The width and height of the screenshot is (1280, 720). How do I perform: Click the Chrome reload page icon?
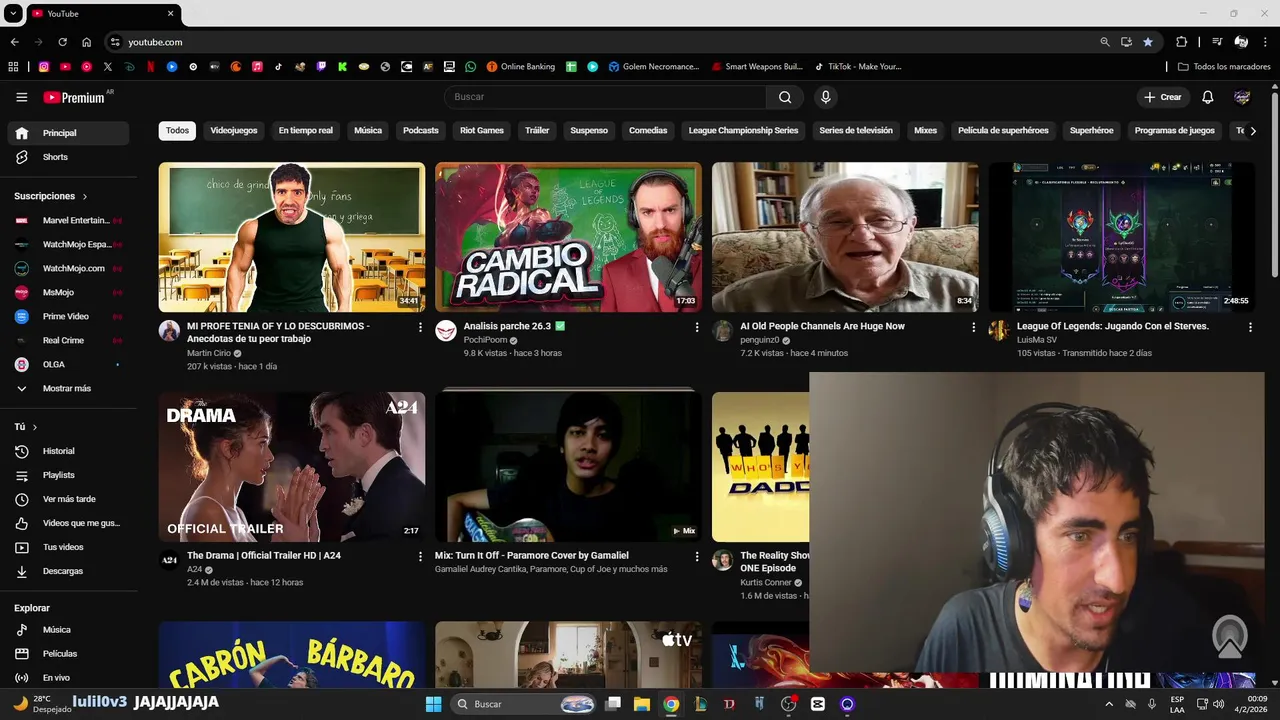62,42
